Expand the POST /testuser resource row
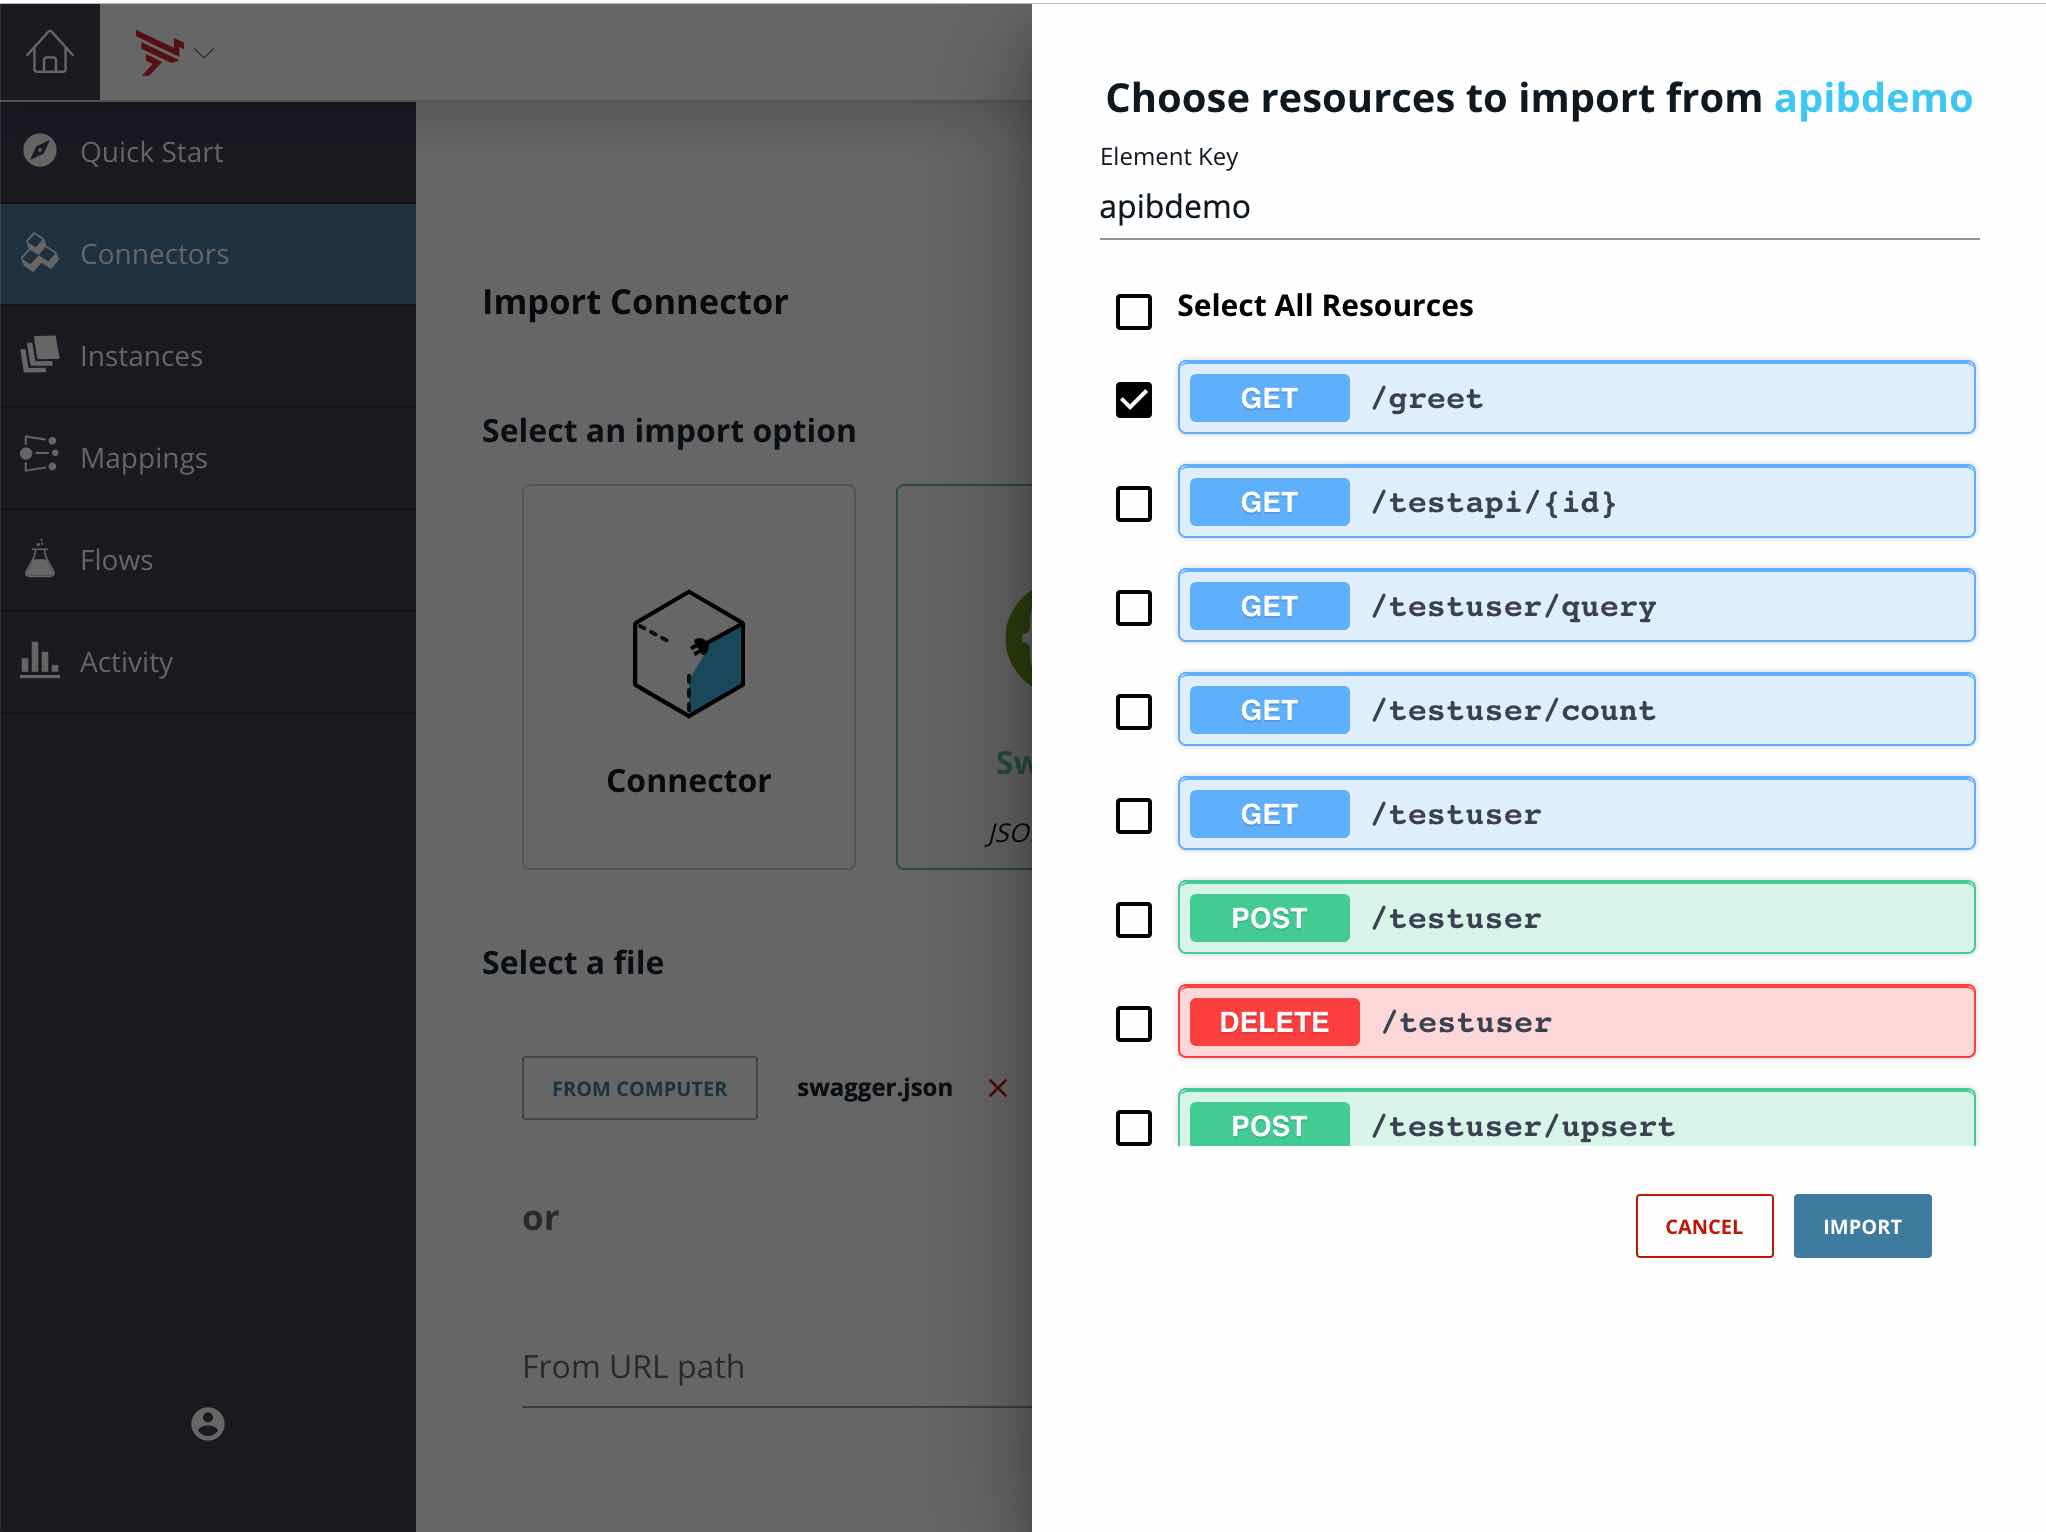The height and width of the screenshot is (1532, 2046). 1576,917
